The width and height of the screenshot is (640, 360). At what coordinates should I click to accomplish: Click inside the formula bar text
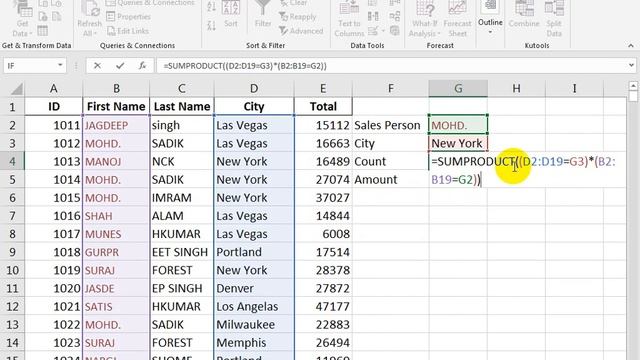pos(245,66)
